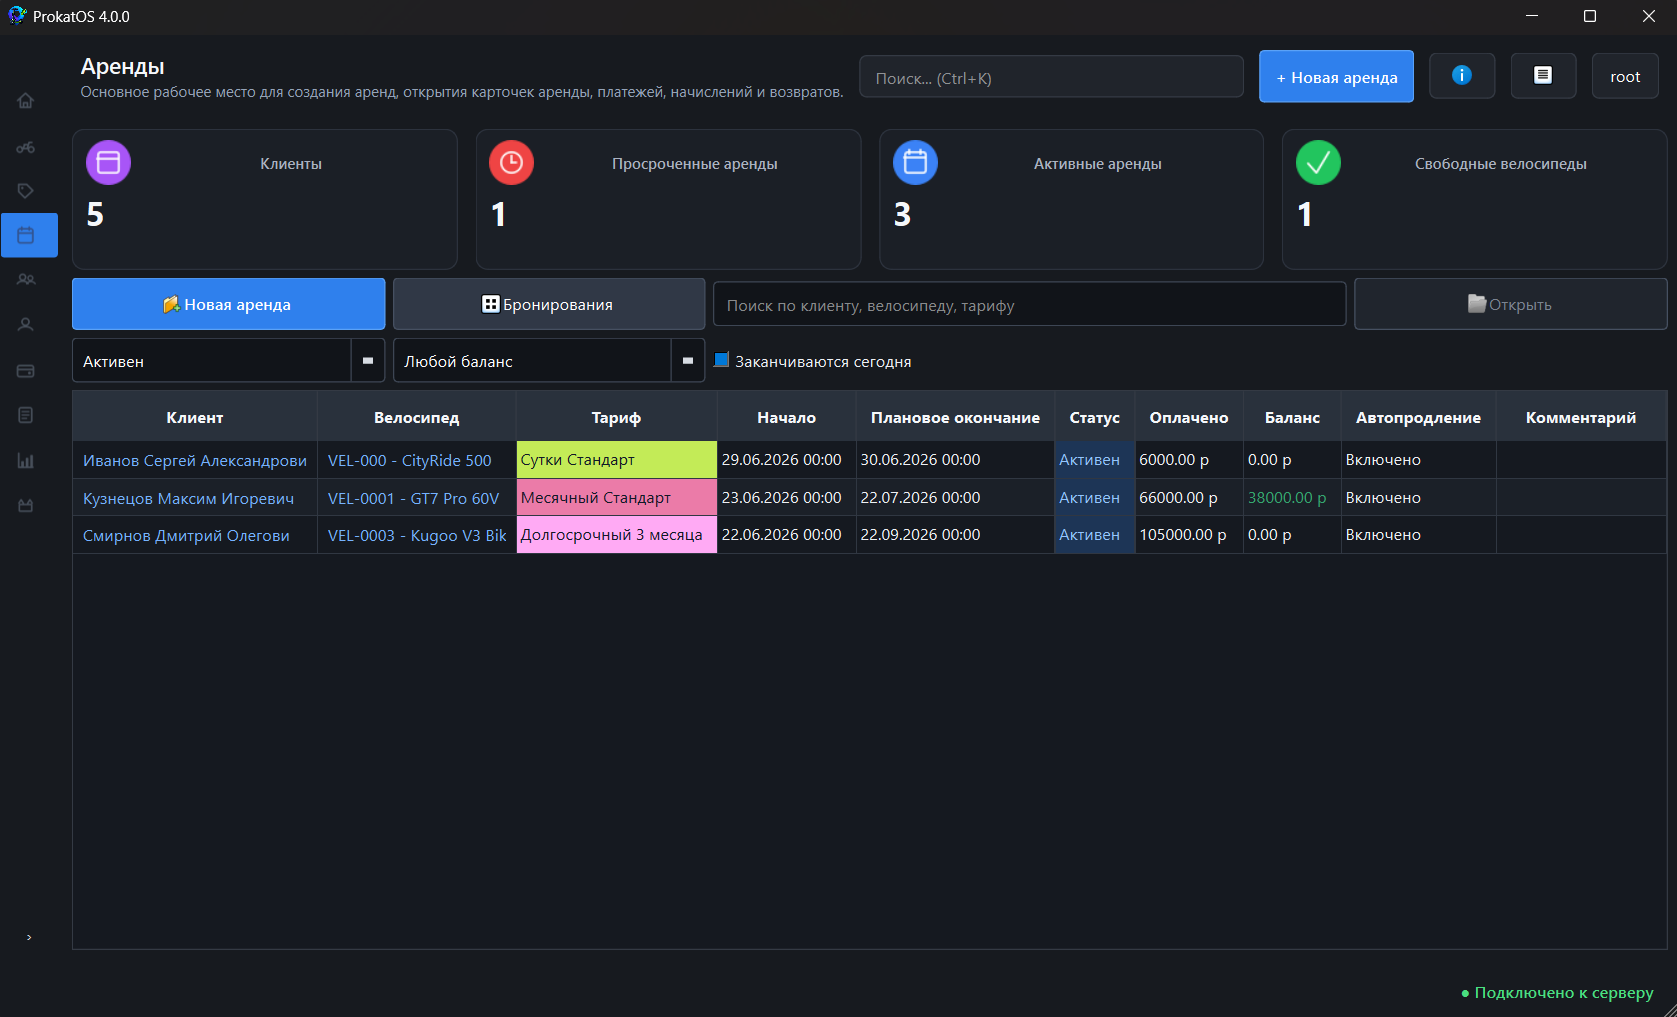Open client Иванов Сергей Александрови
This screenshot has width=1677, height=1017.
pyautogui.click(x=195, y=460)
